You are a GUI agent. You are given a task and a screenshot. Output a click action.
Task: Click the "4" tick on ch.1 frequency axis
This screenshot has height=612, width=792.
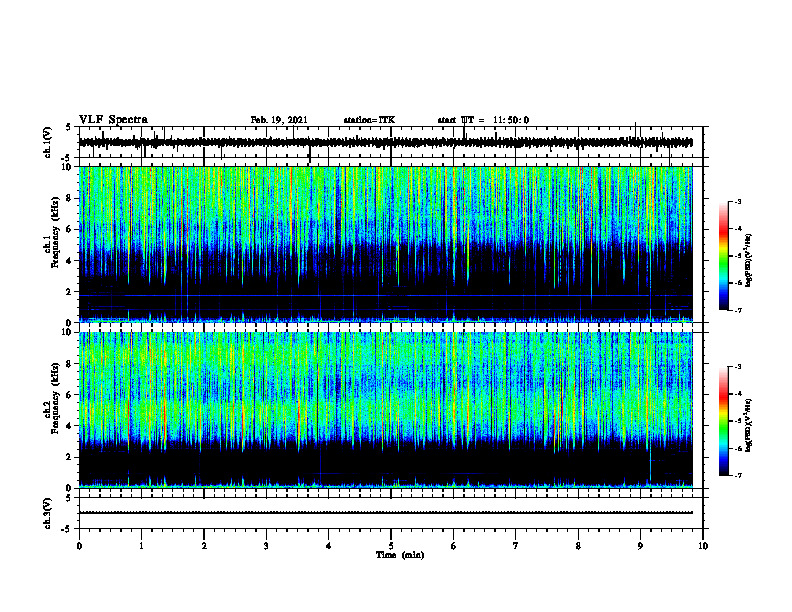[70, 261]
